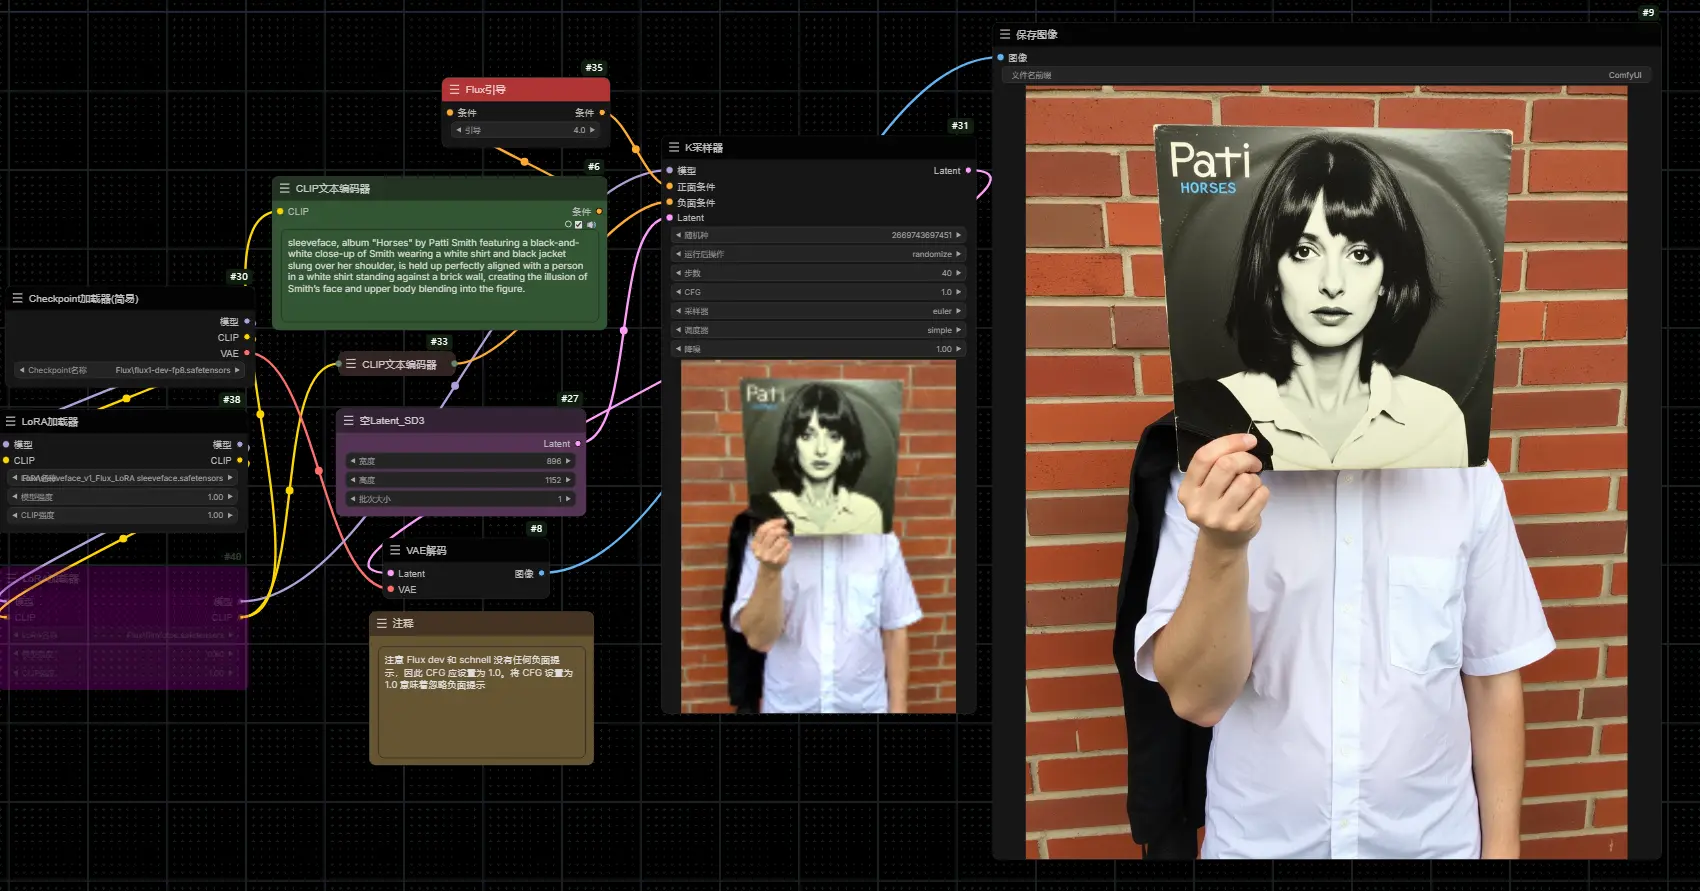Click the VAE output port on Checkpoint加载器
The width and height of the screenshot is (1700, 891).
[x=247, y=353]
